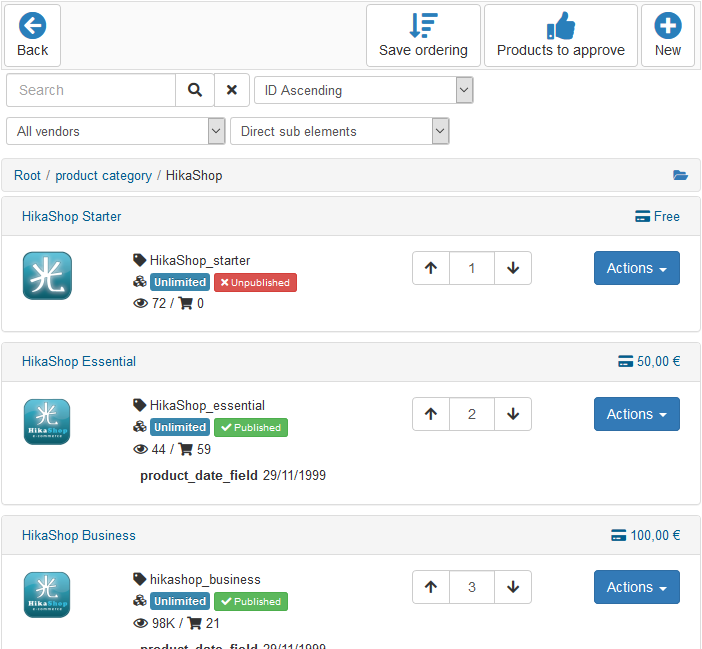
Task: Click tag icon beside HikaShop_starter code
Action: click(x=140, y=260)
